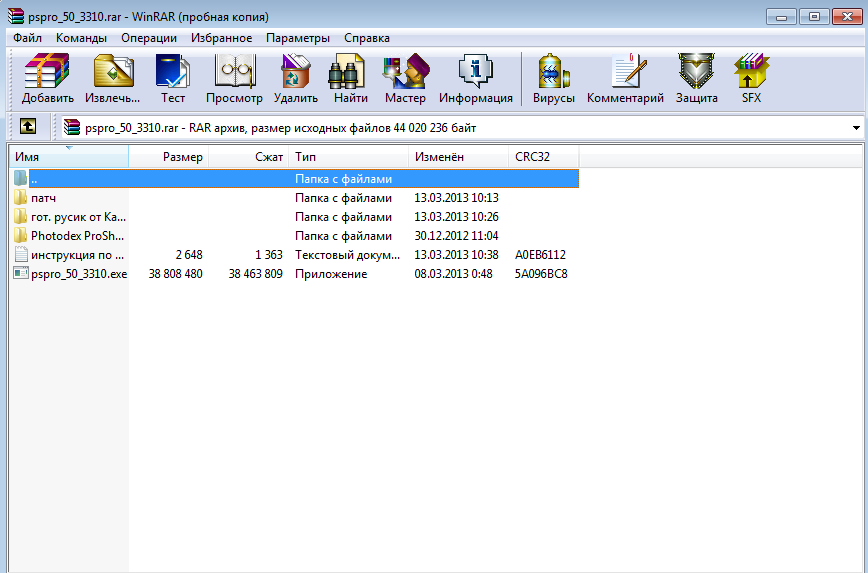Open the Избранное menu
The image size is (868, 573).
coord(221,38)
